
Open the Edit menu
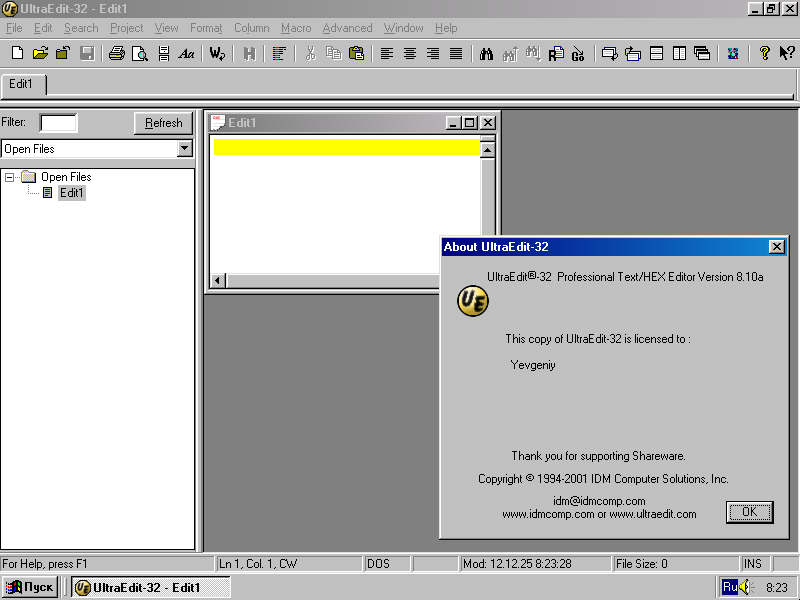(43, 28)
